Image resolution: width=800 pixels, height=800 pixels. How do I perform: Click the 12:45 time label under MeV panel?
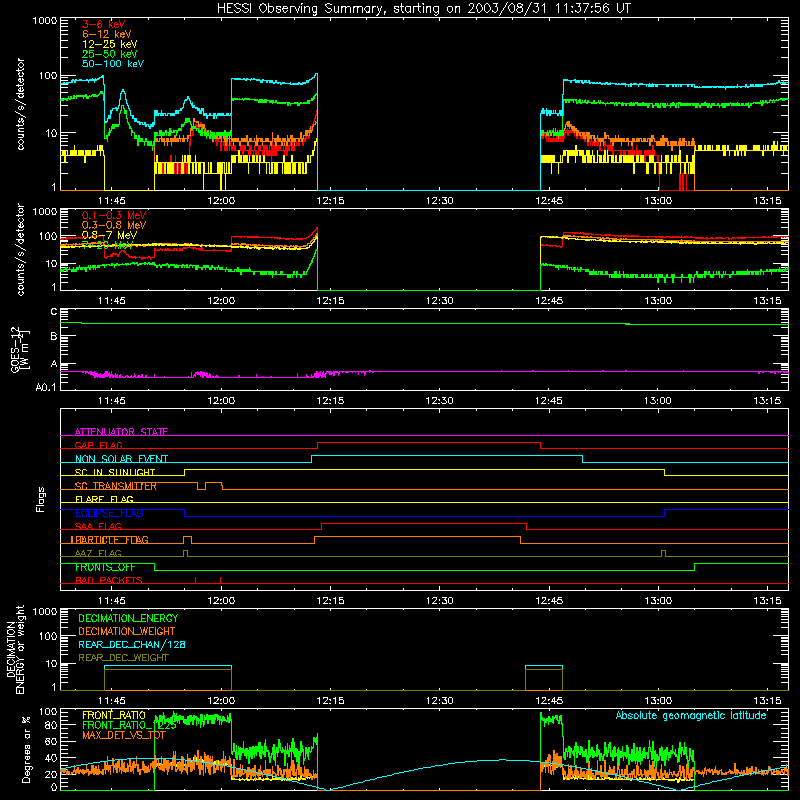tap(549, 301)
